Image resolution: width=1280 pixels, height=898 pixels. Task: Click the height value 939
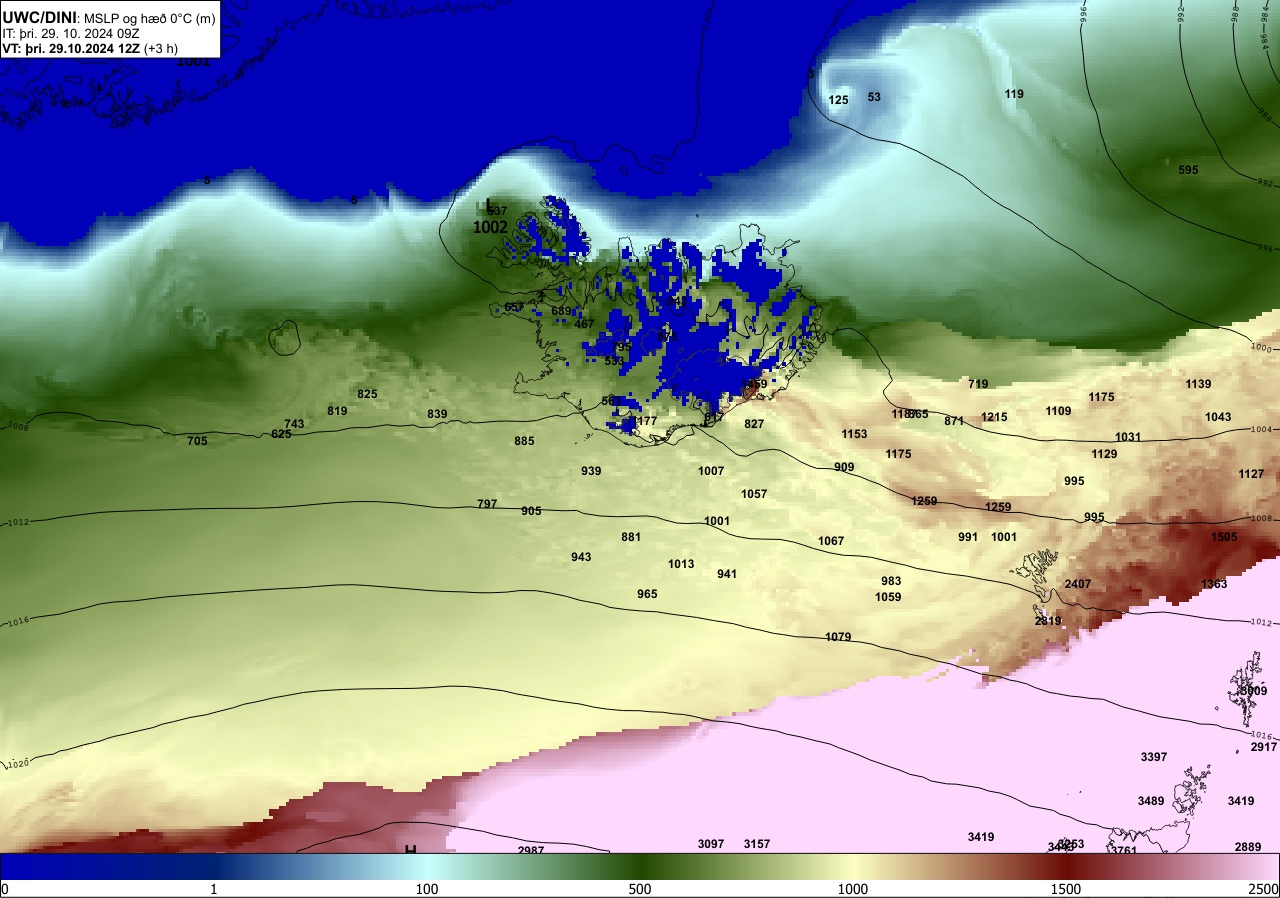tap(591, 471)
